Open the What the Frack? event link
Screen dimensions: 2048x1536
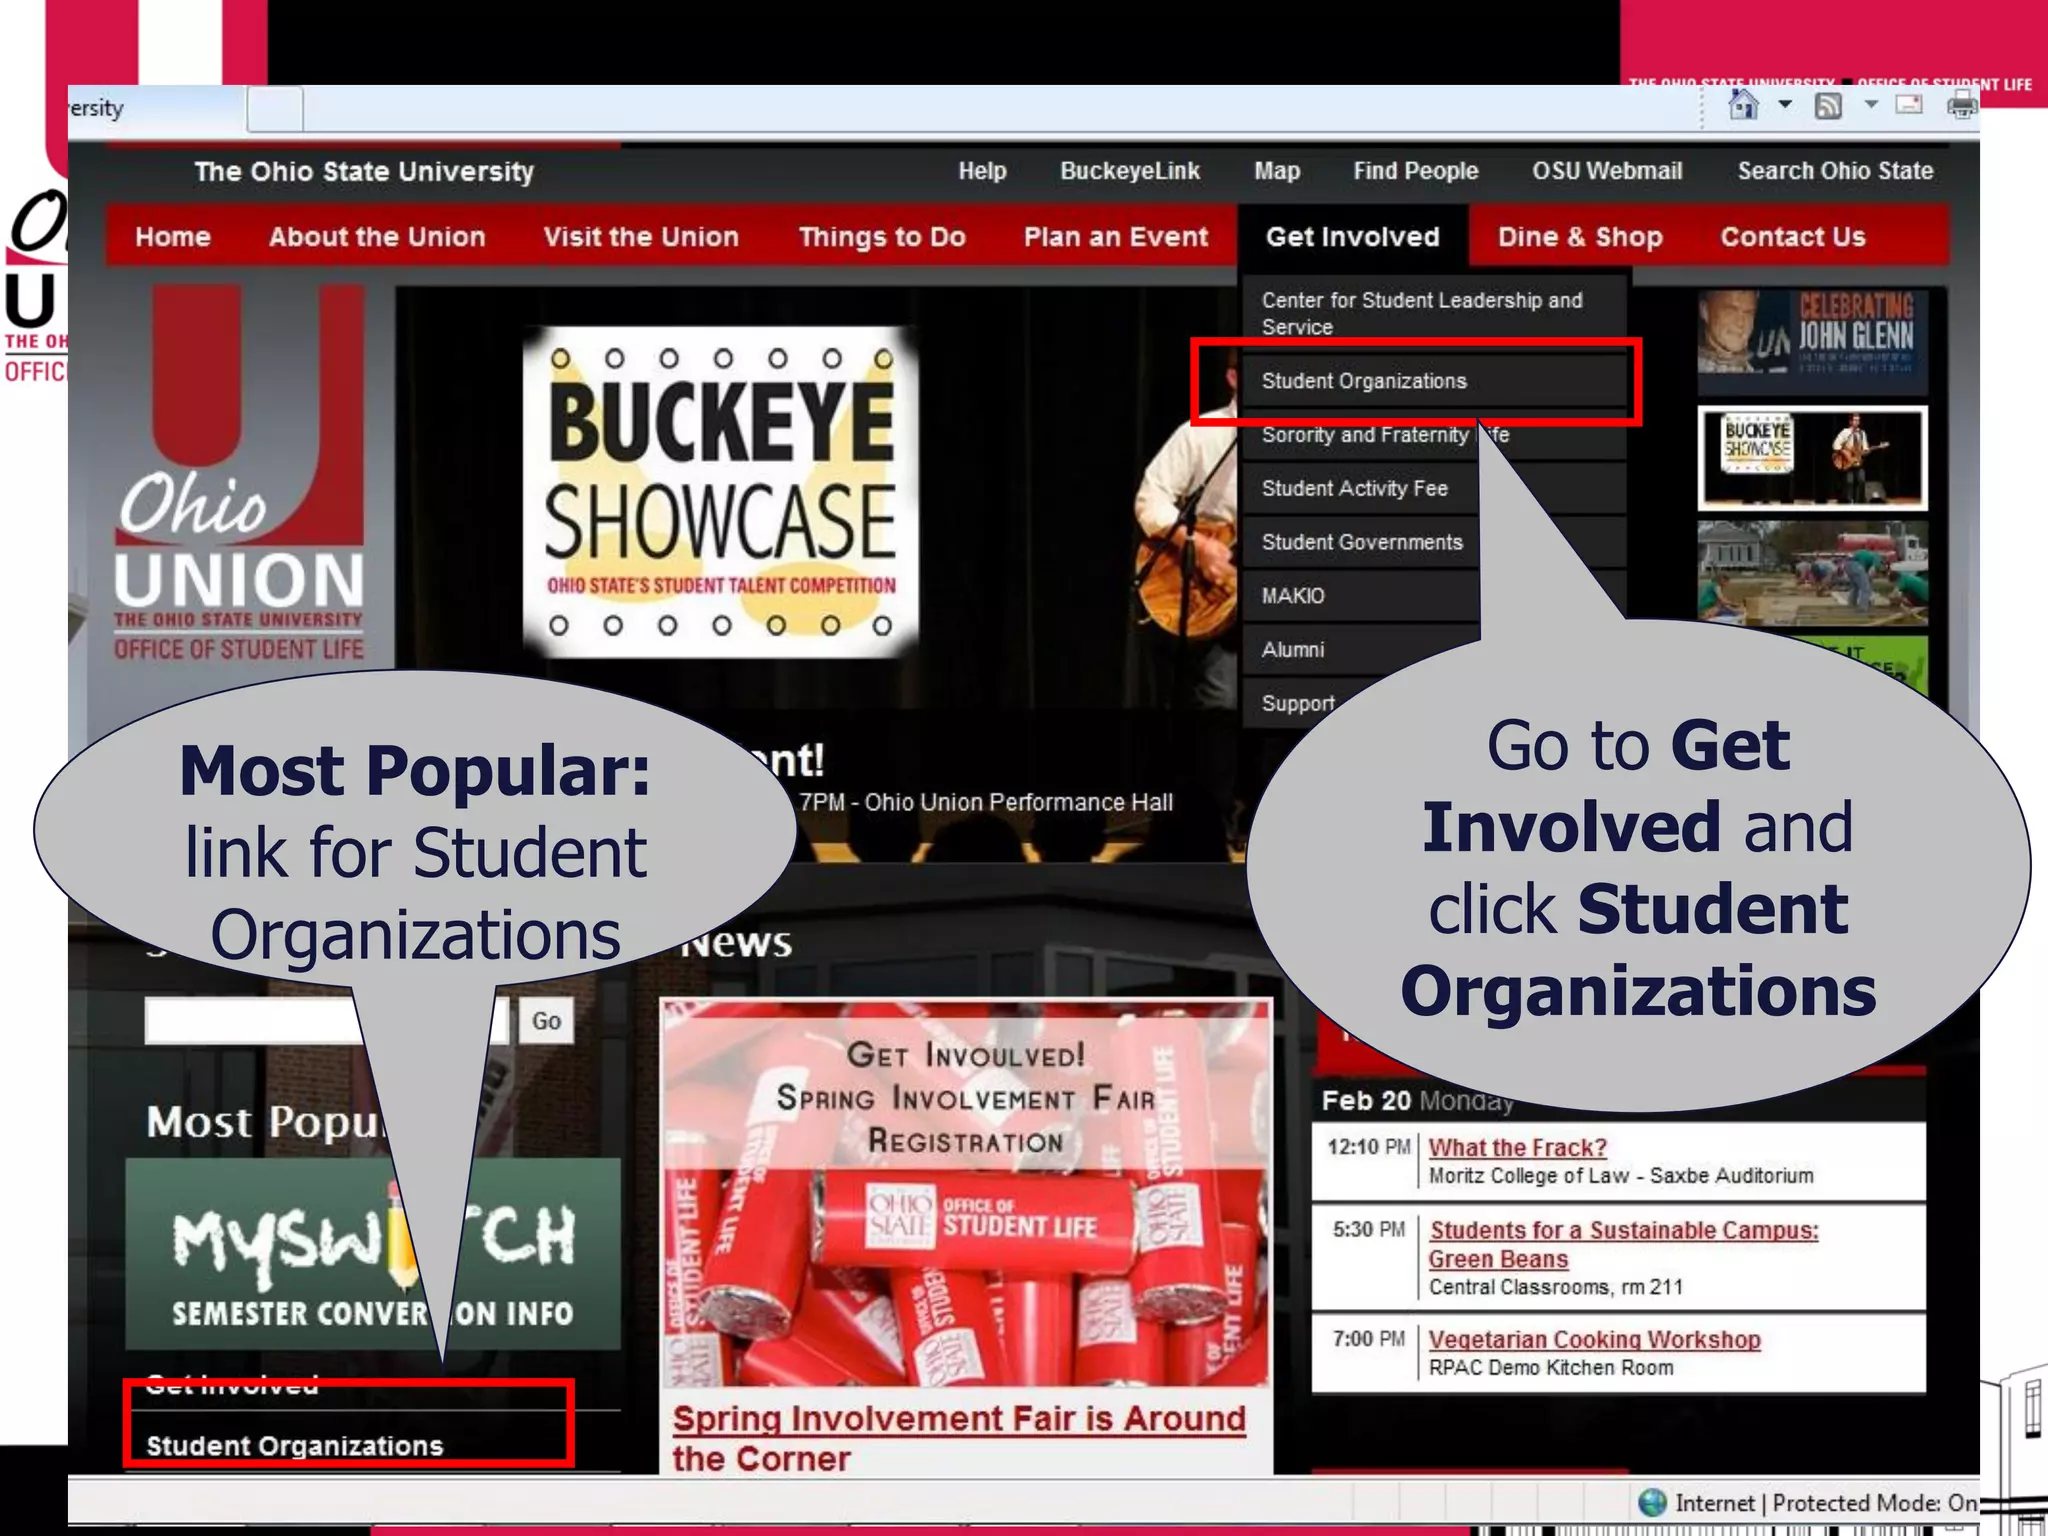click(1517, 1147)
